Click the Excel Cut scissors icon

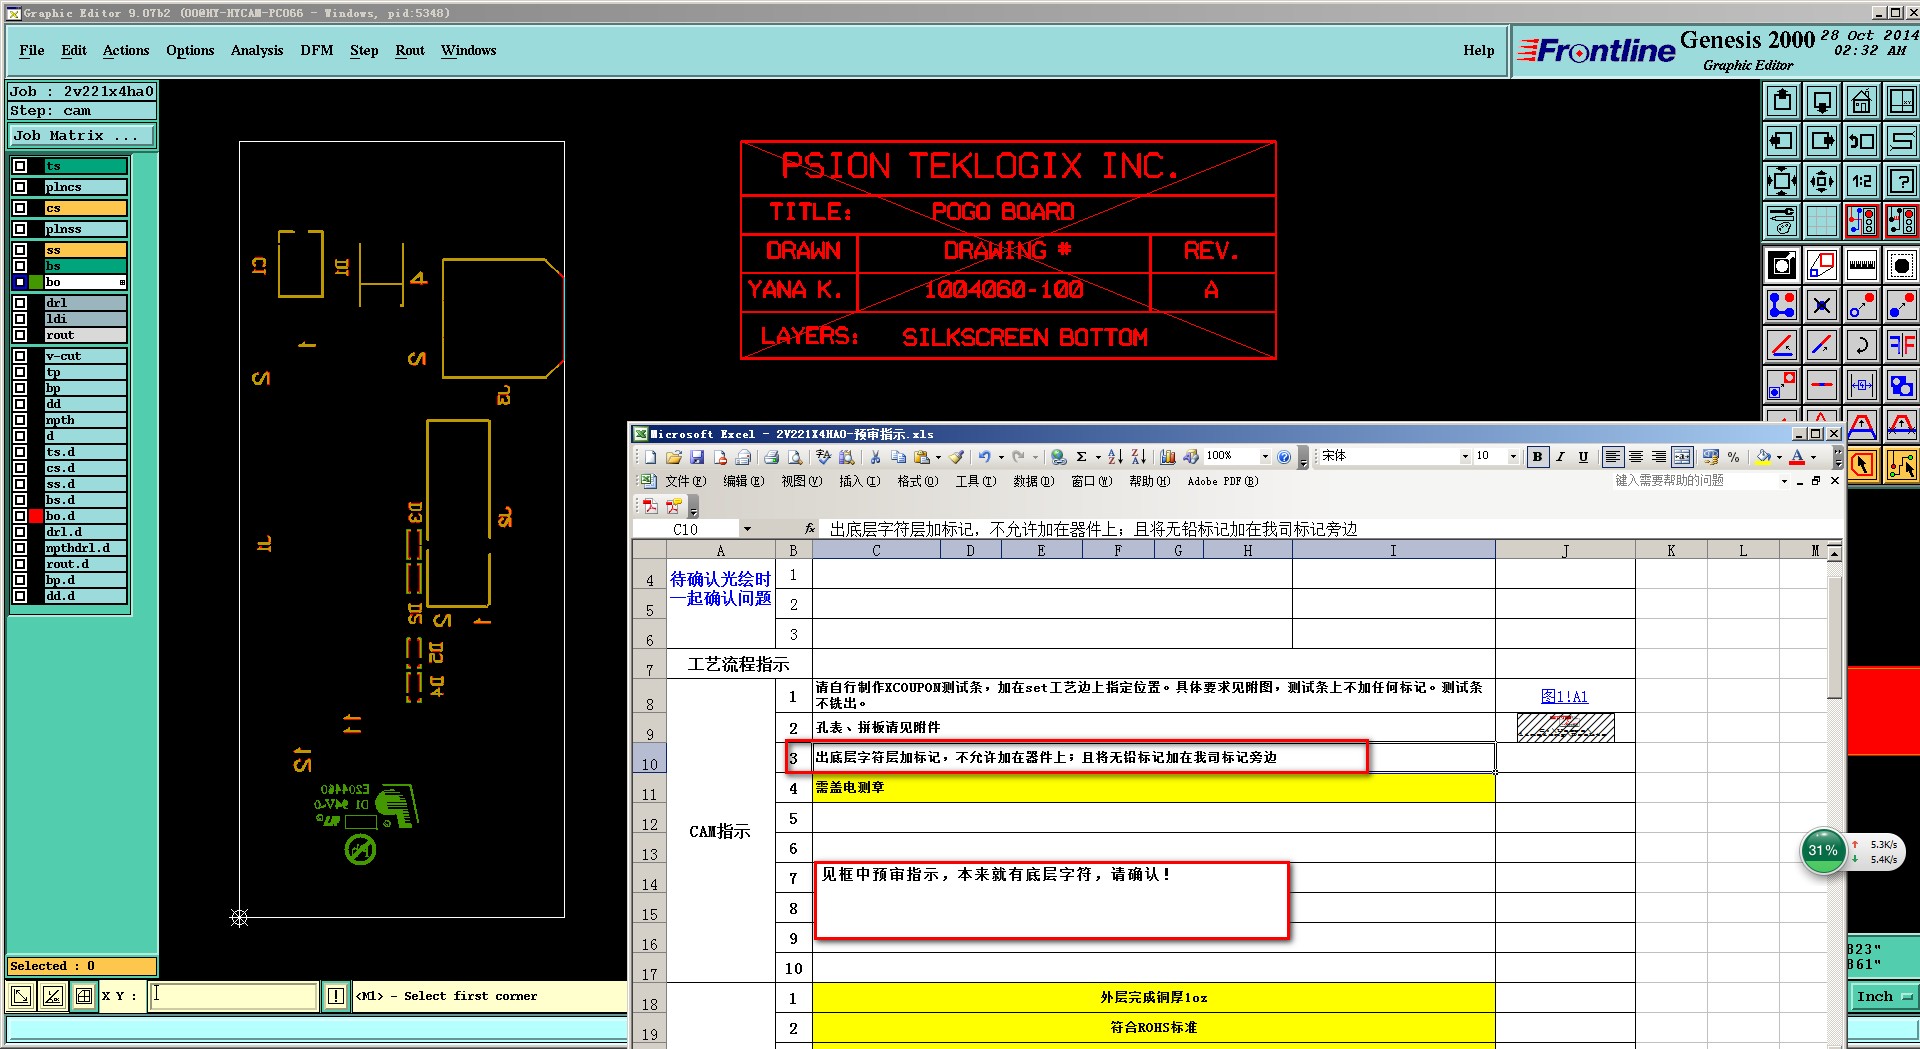click(875, 457)
